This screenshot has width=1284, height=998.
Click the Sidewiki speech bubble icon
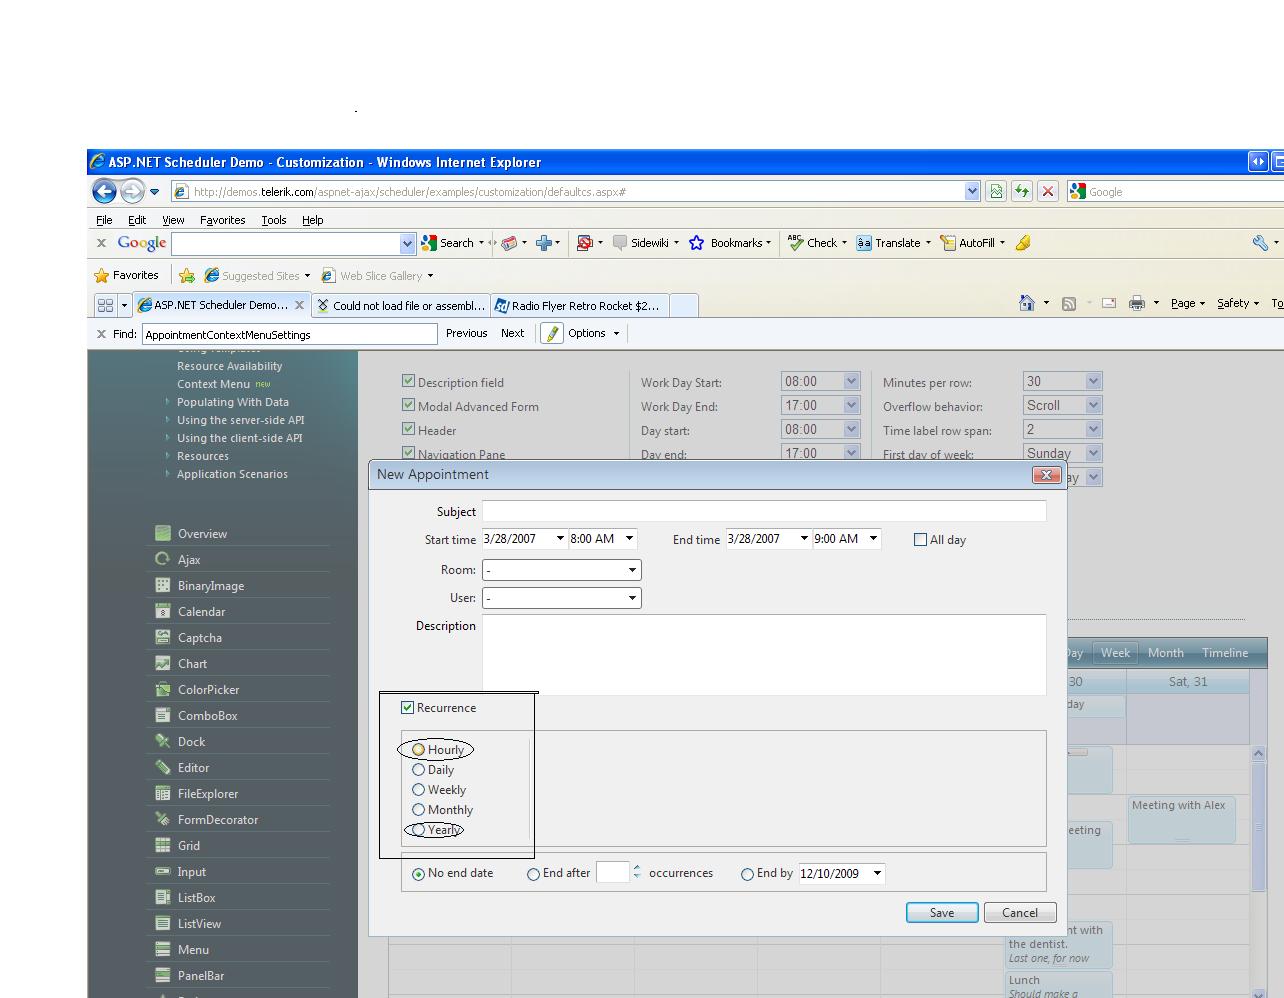pos(620,243)
